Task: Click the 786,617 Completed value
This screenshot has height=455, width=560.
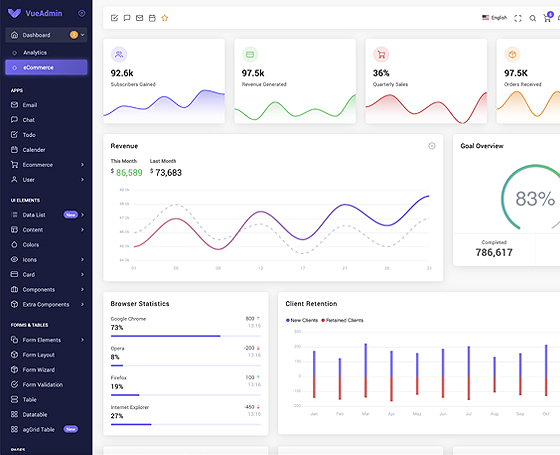Action: [494, 252]
